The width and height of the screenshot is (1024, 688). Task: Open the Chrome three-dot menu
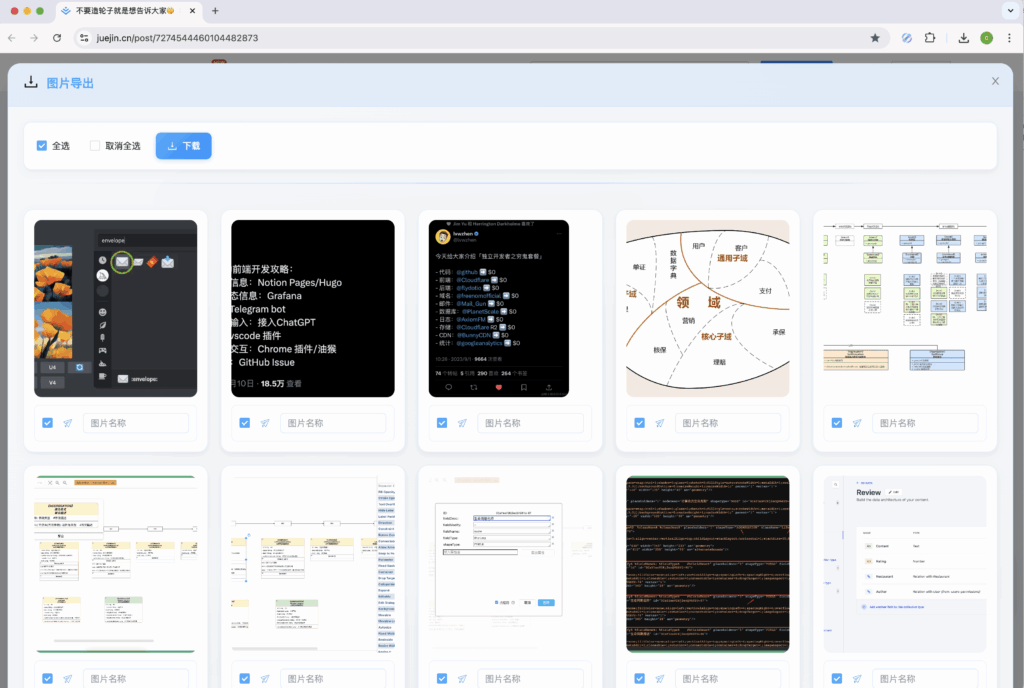point(1008,38)
